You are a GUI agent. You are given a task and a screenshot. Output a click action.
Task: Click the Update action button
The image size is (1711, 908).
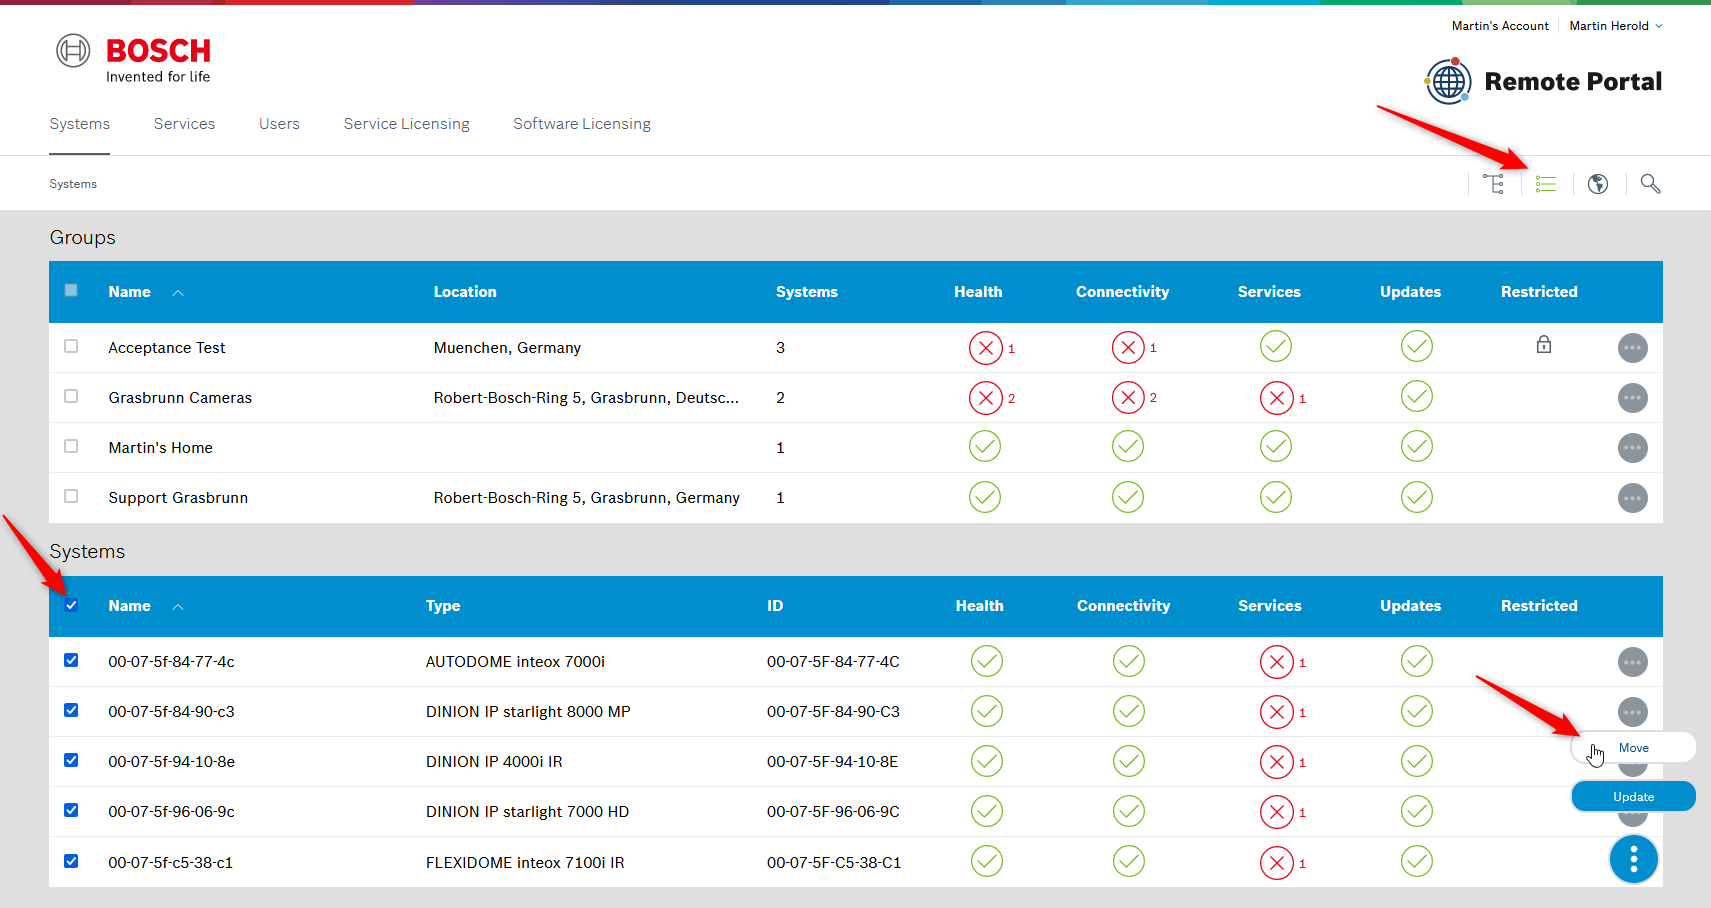(1634, 797)
